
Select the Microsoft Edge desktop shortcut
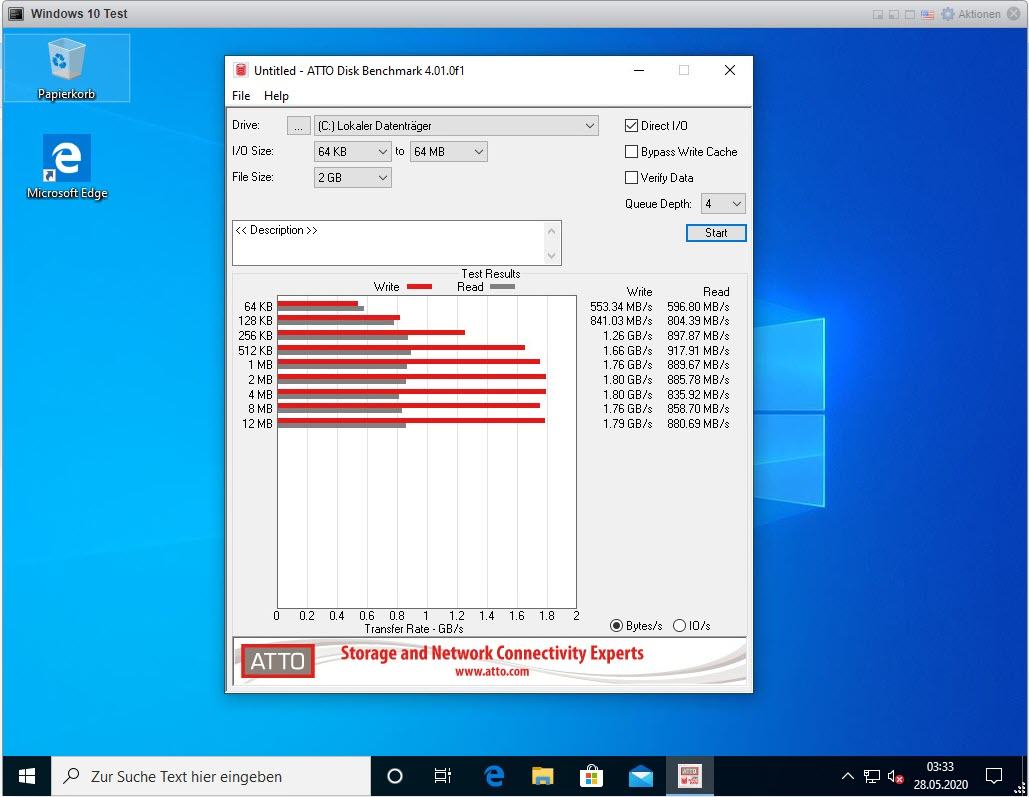tap(66, 167)
